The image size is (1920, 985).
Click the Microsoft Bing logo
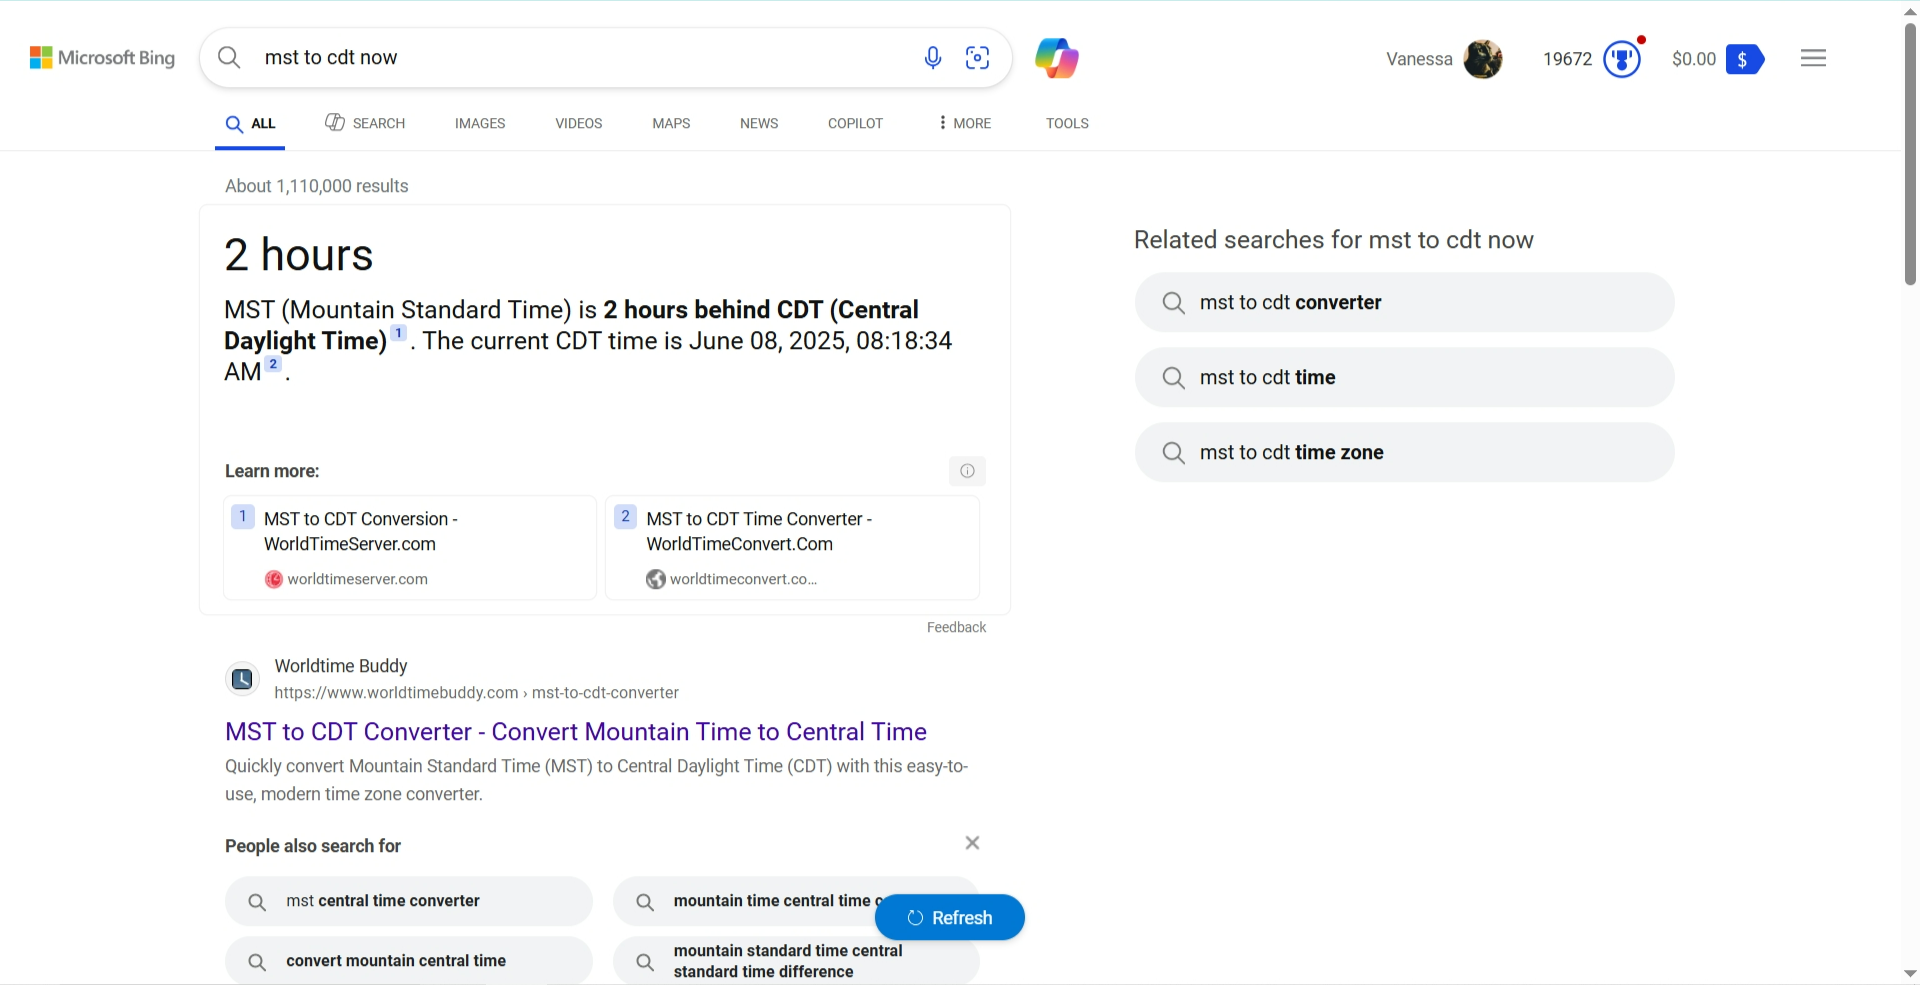point(102,58)
